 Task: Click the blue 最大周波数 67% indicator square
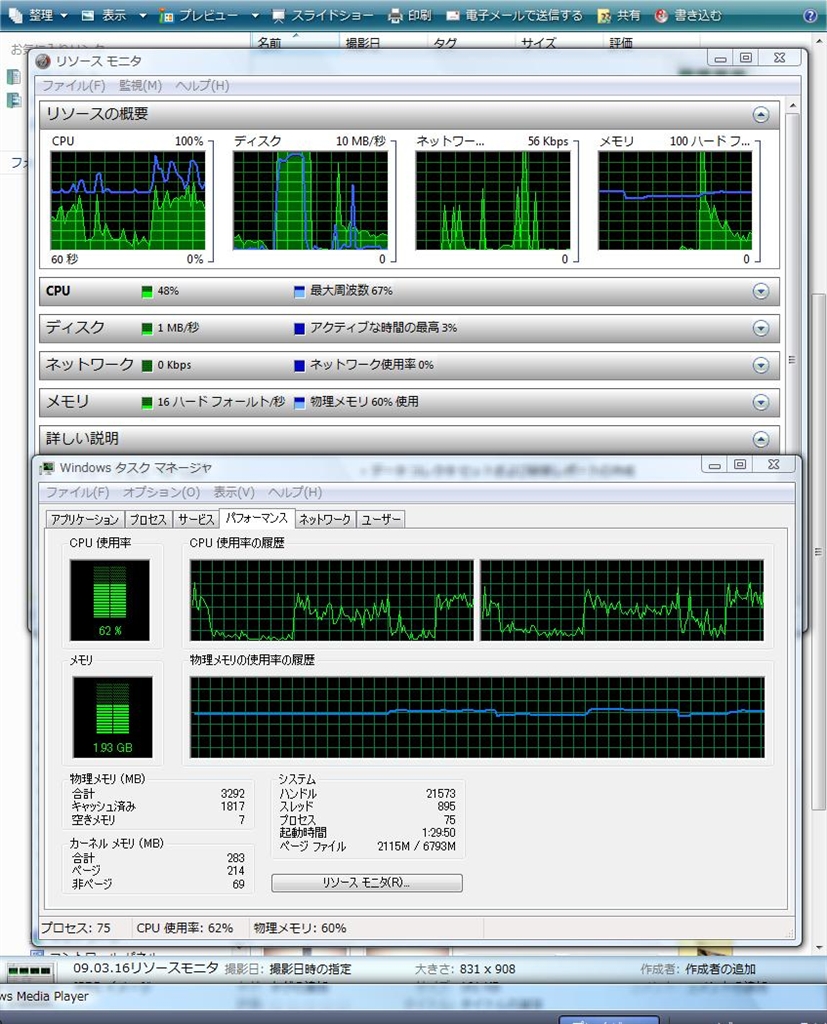[x=299, y=291]
